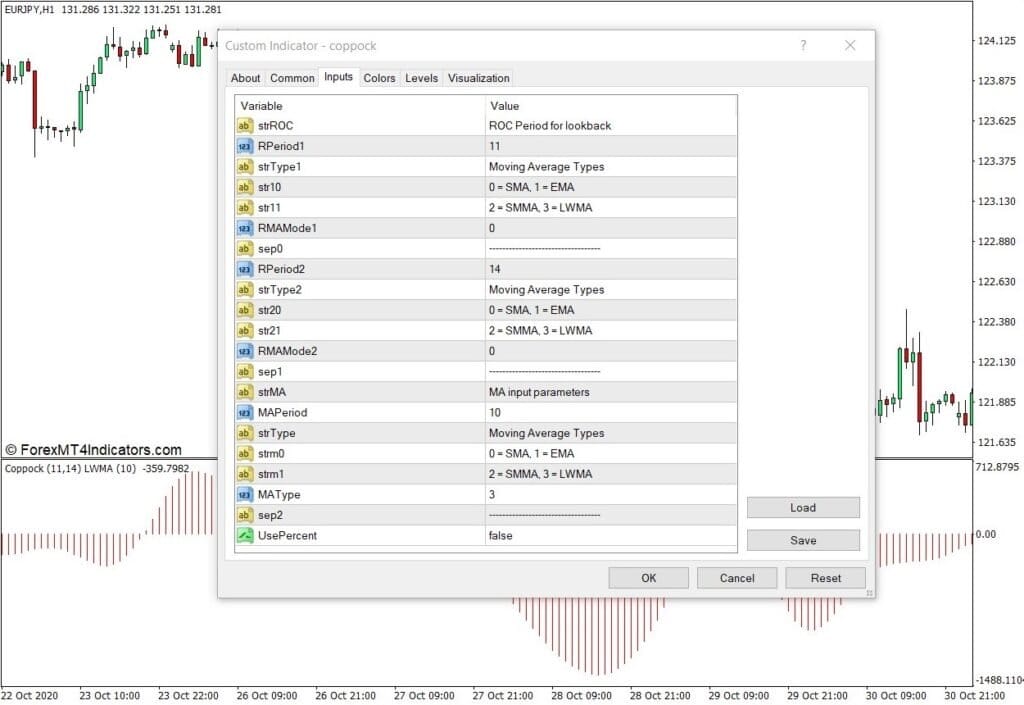Click the boolean icon for UsePercent
The width and height of the screenshot is (1024, 705).
click(244, 535)
